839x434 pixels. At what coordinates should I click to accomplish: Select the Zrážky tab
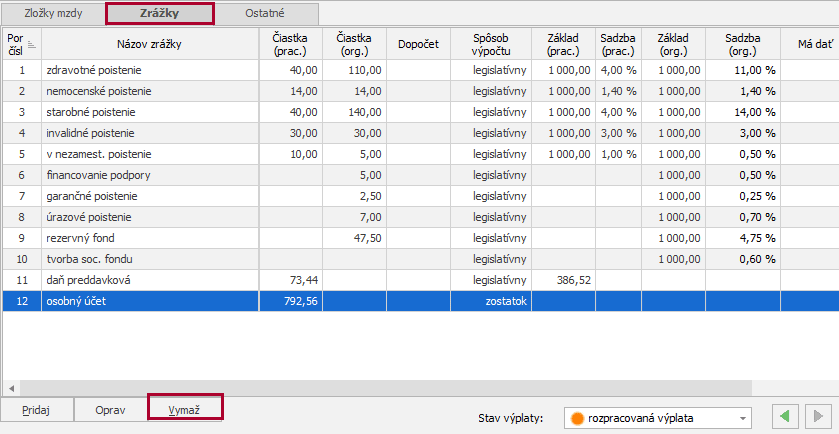[160, 14]
